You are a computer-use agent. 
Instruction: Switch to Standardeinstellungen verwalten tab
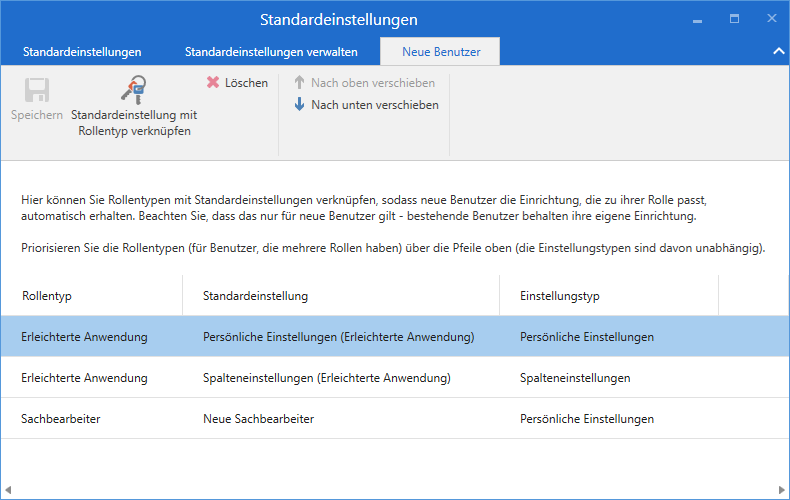coord(271,52)
